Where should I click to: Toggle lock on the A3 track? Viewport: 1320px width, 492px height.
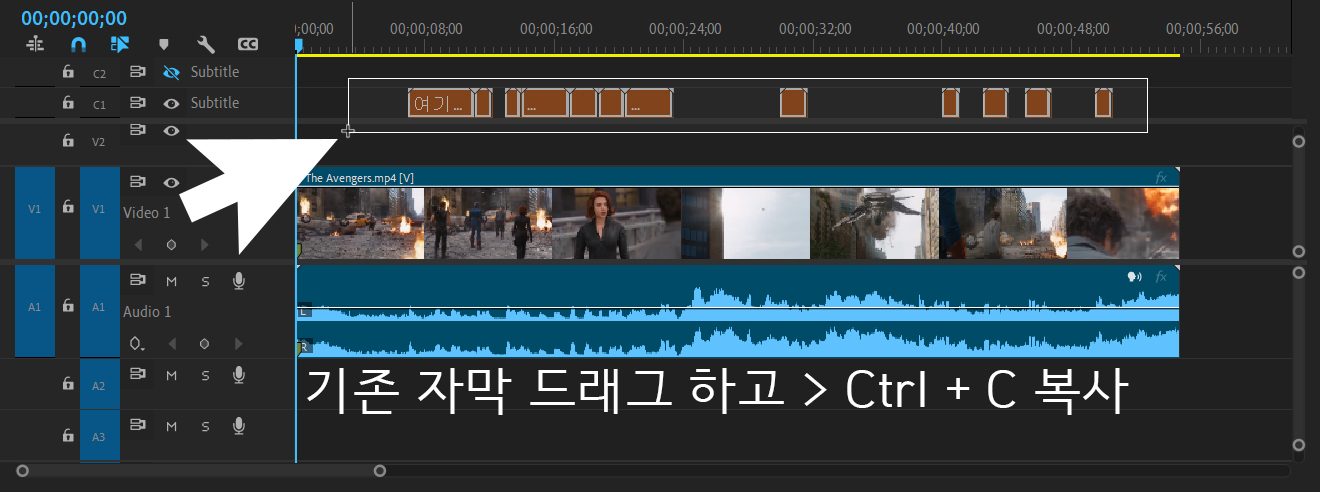tap(68, 435)
